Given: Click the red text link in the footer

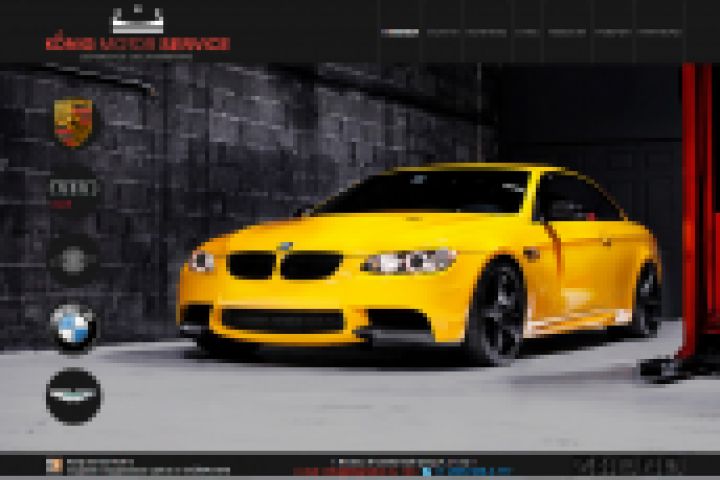Looking at the screenshot, I should tap(356, 471).
